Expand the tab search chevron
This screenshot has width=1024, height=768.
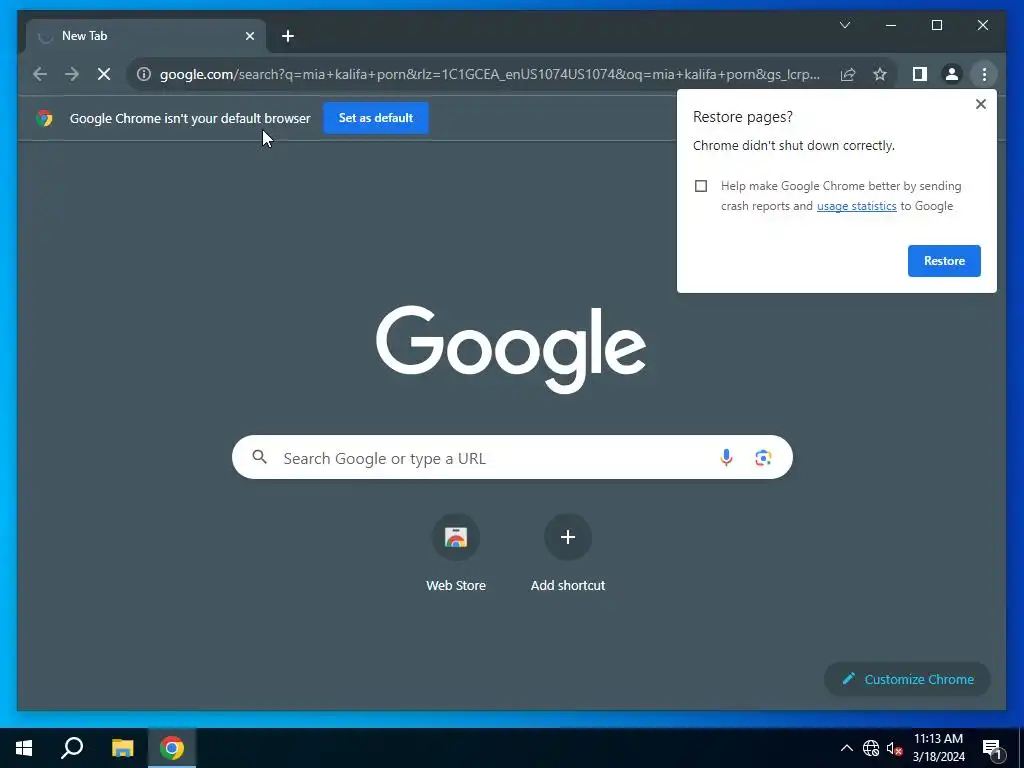pyautogui.click(x=844, y=25)
